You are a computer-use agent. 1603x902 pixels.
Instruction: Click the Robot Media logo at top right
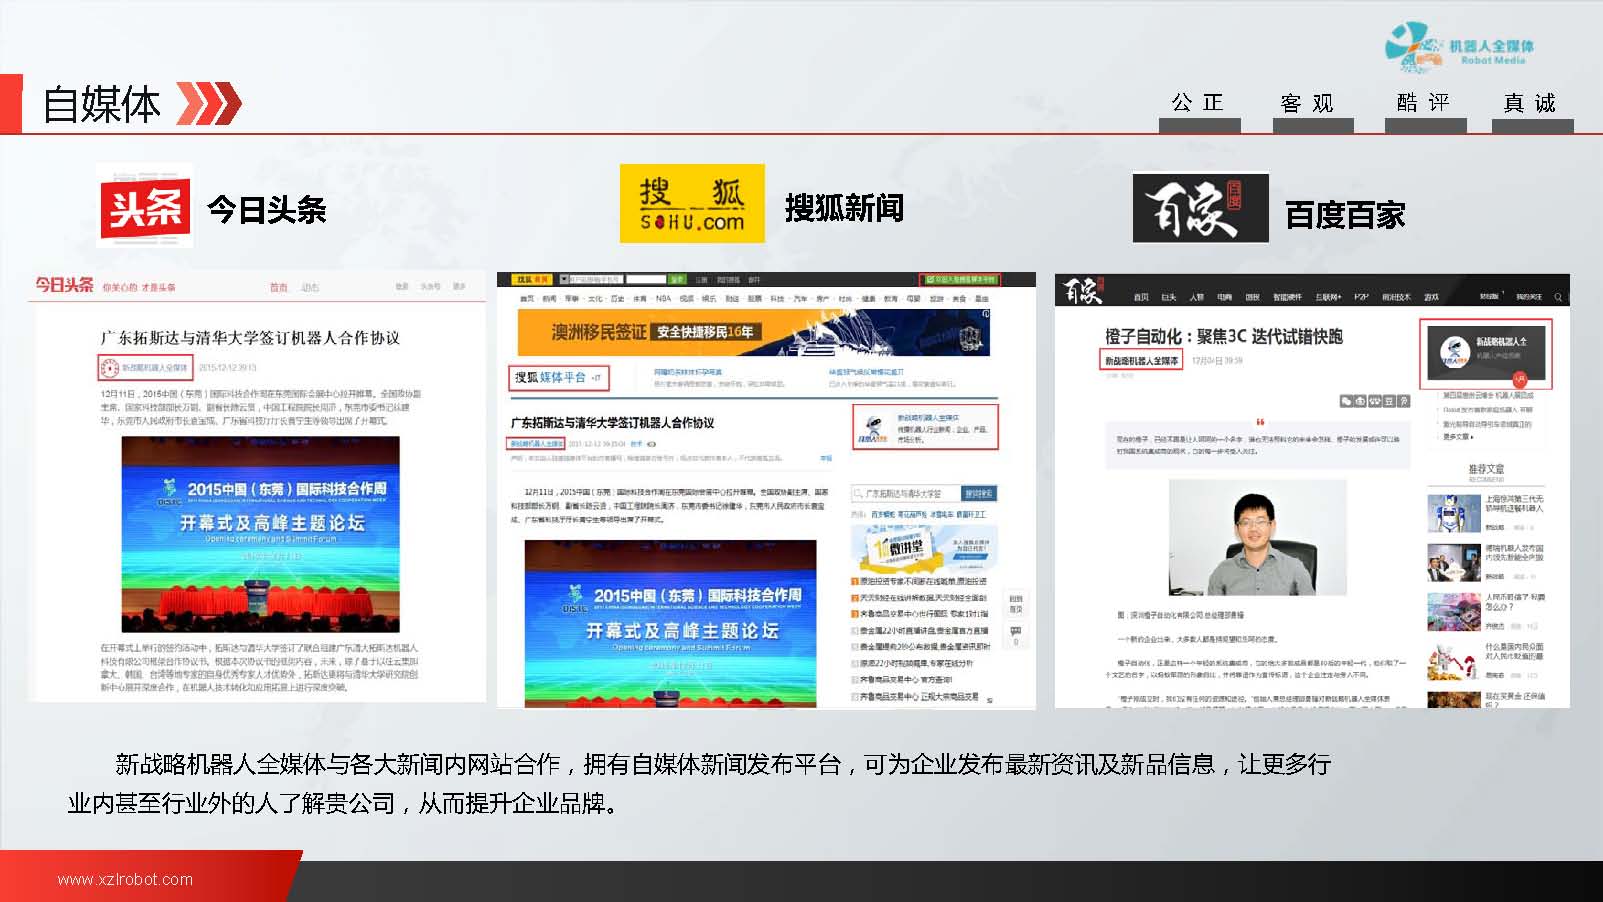(1459, 47)
